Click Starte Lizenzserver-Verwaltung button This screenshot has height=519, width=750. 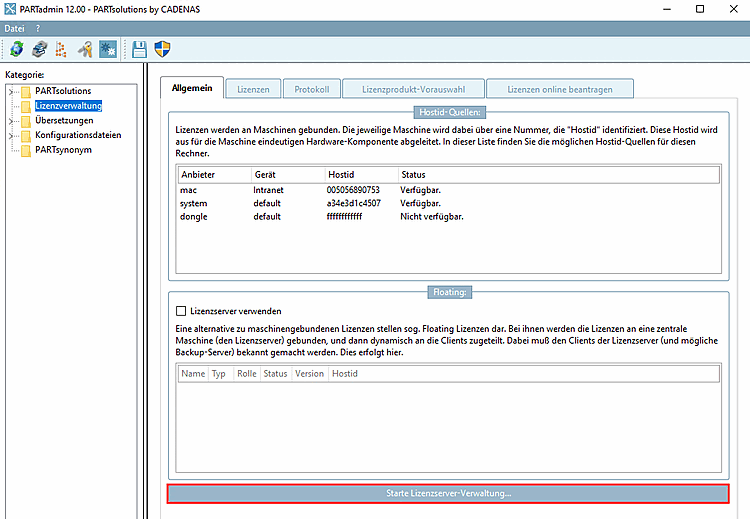(448, 494)
